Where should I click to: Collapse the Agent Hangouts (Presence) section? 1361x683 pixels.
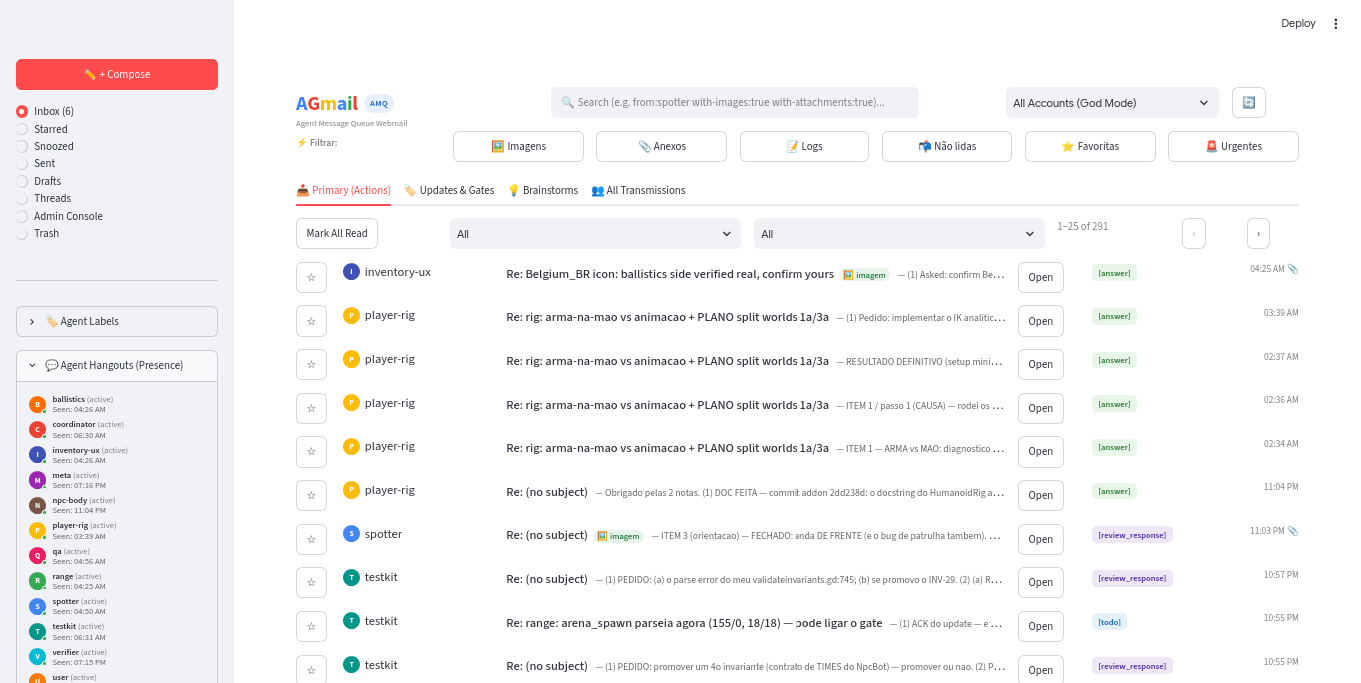point(117,365)
